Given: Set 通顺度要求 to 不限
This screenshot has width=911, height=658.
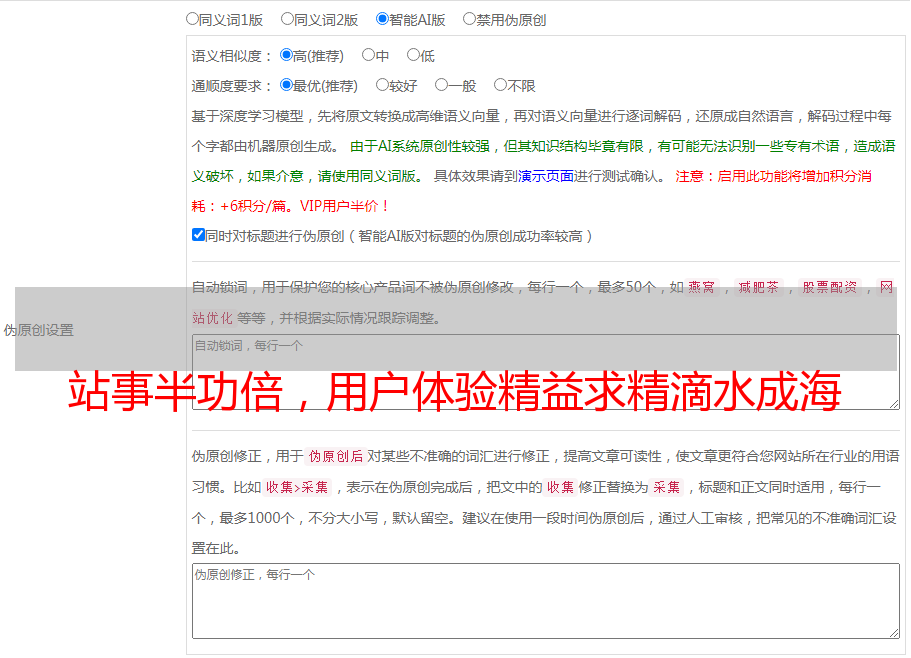Looking at the screenshot, I should click(x=500, y=85).
